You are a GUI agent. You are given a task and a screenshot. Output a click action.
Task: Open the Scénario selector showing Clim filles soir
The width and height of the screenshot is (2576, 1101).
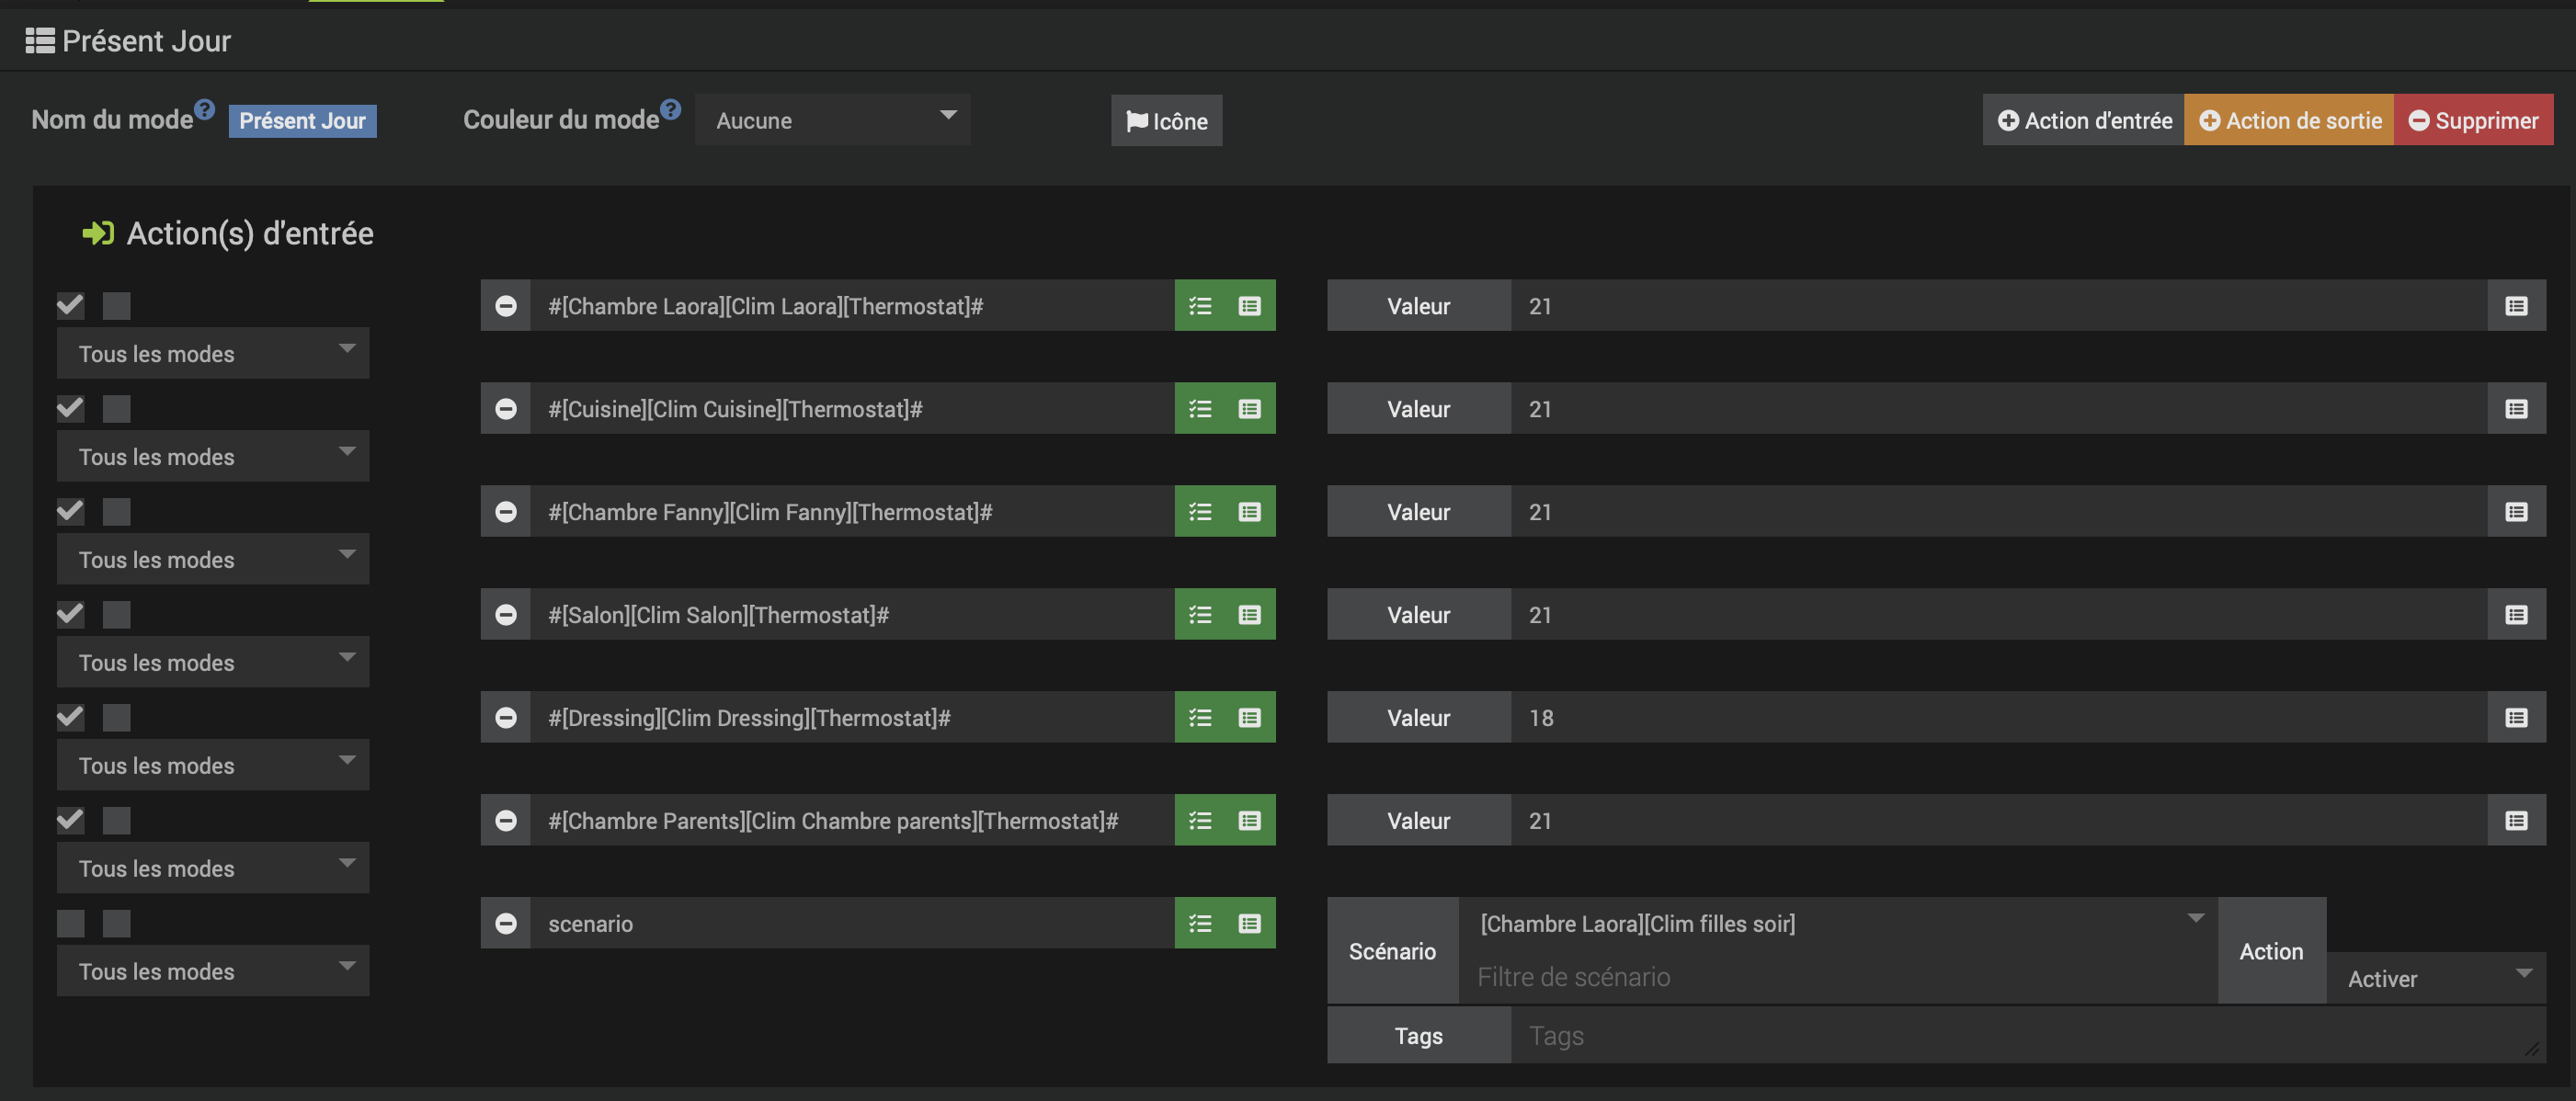[x=1838, y=924]
